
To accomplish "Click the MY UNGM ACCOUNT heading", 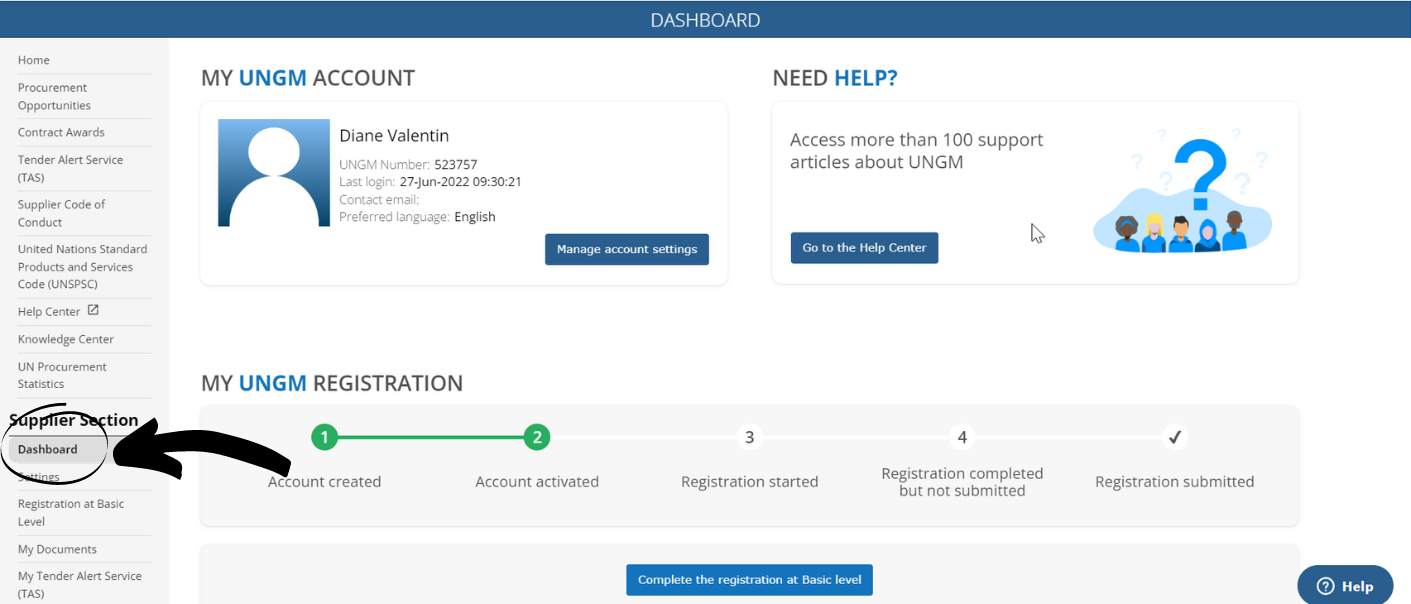I will [308, 78].
